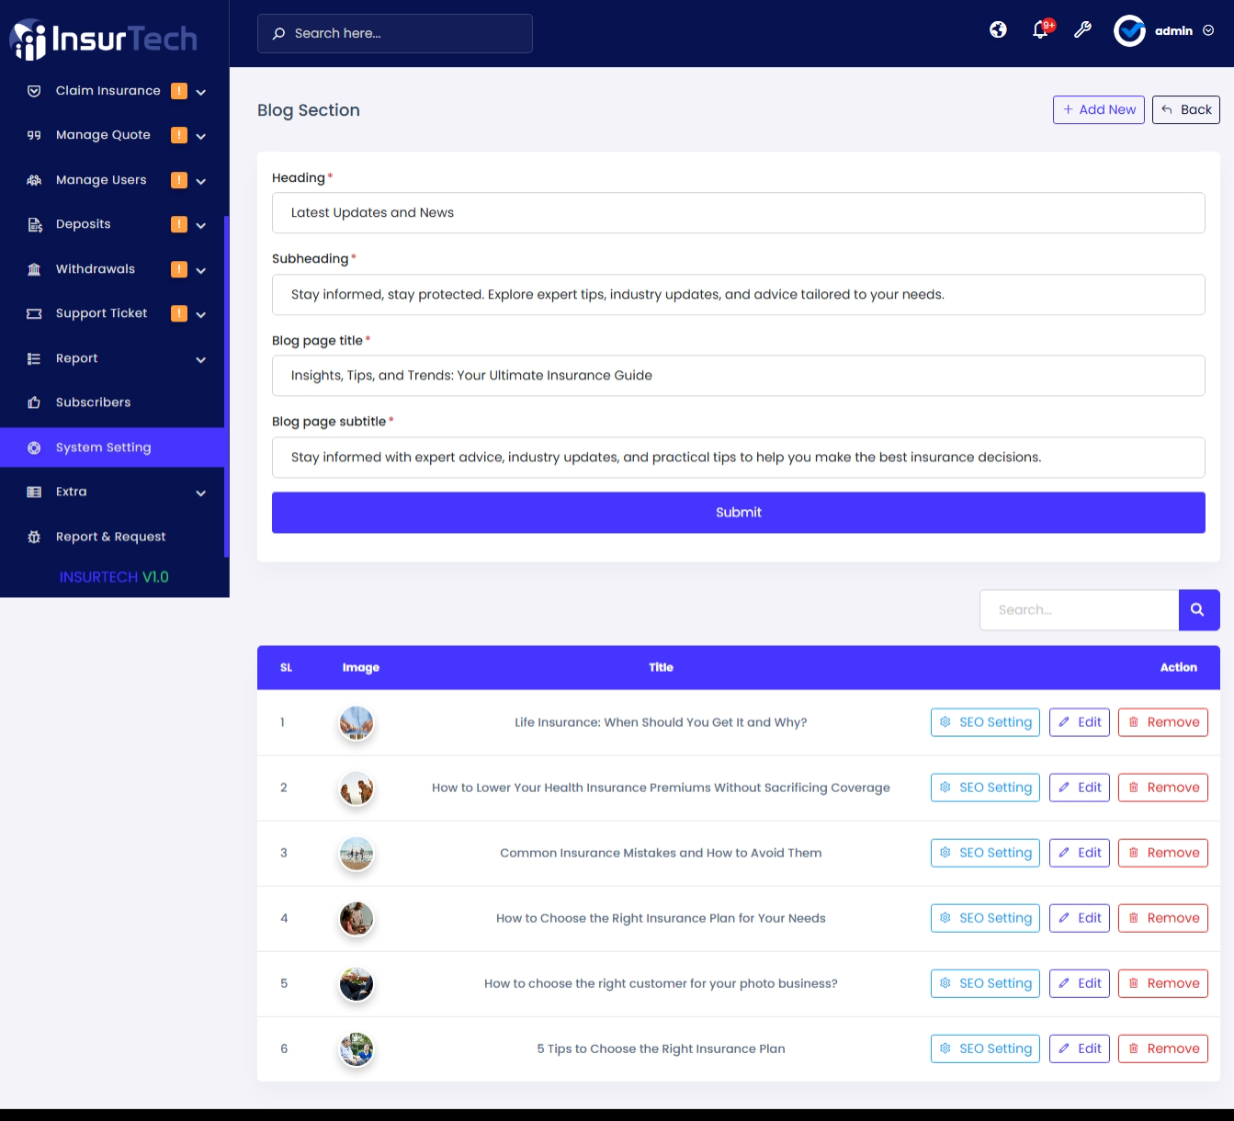The image size is (1234, 1121).
Task: Expand the Extra menu chevron
Action: pos(201,492)
